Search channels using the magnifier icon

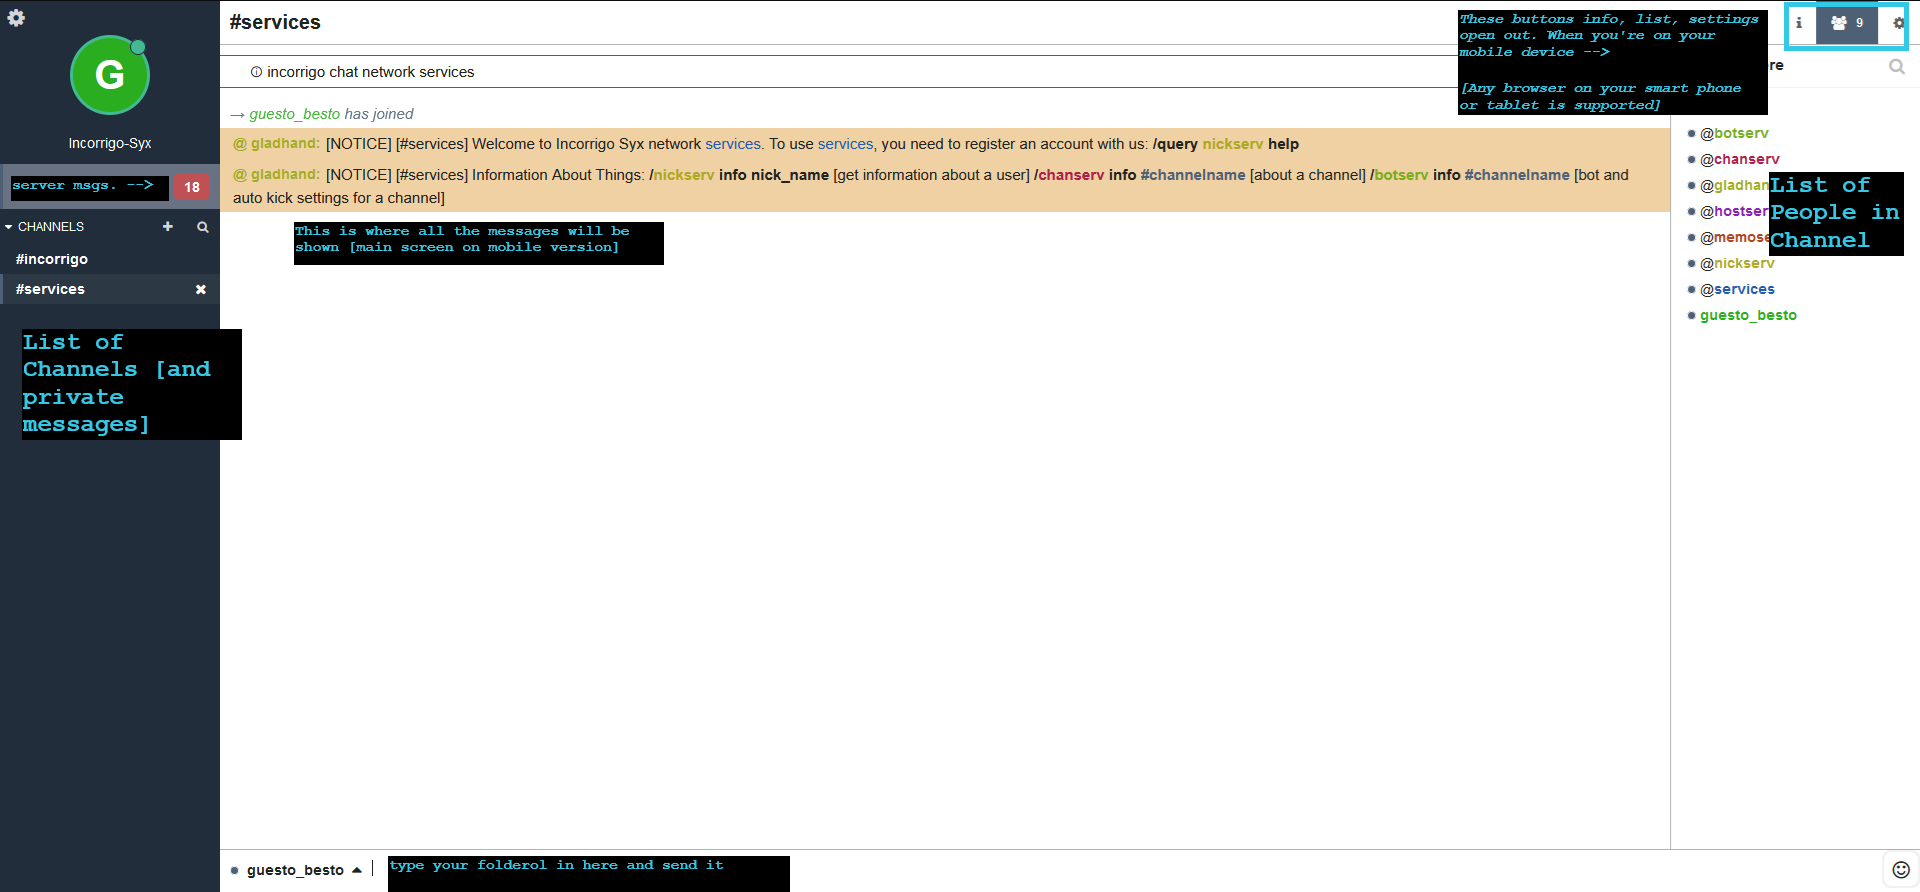203,227
